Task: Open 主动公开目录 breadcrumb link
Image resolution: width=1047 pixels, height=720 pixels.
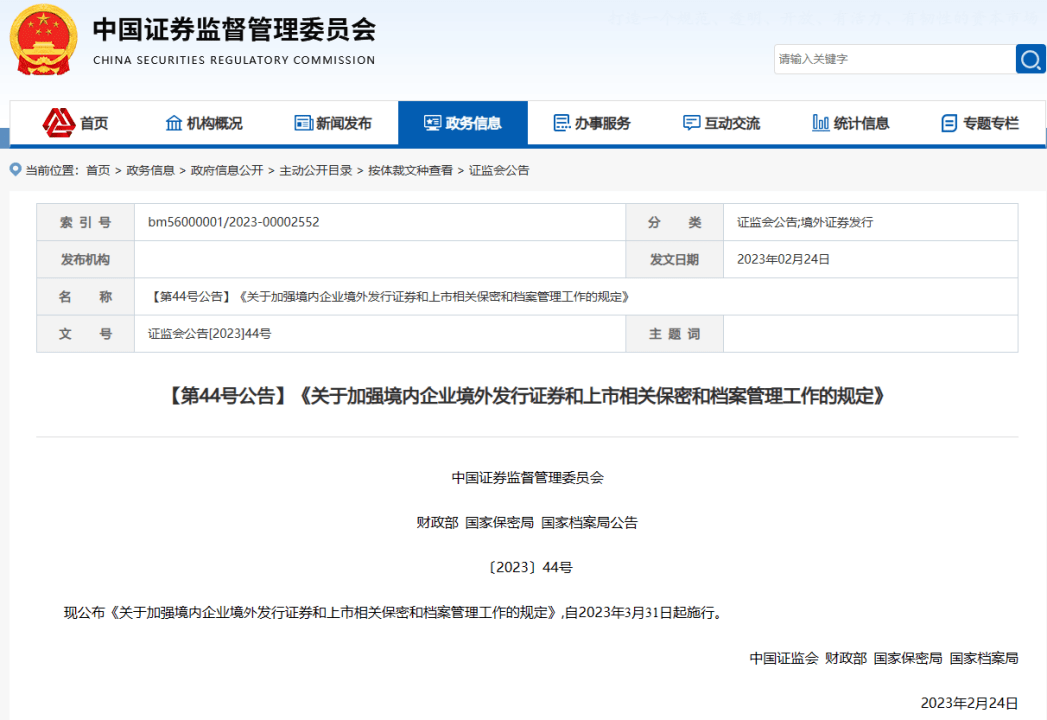Action: tap(316, 170)
